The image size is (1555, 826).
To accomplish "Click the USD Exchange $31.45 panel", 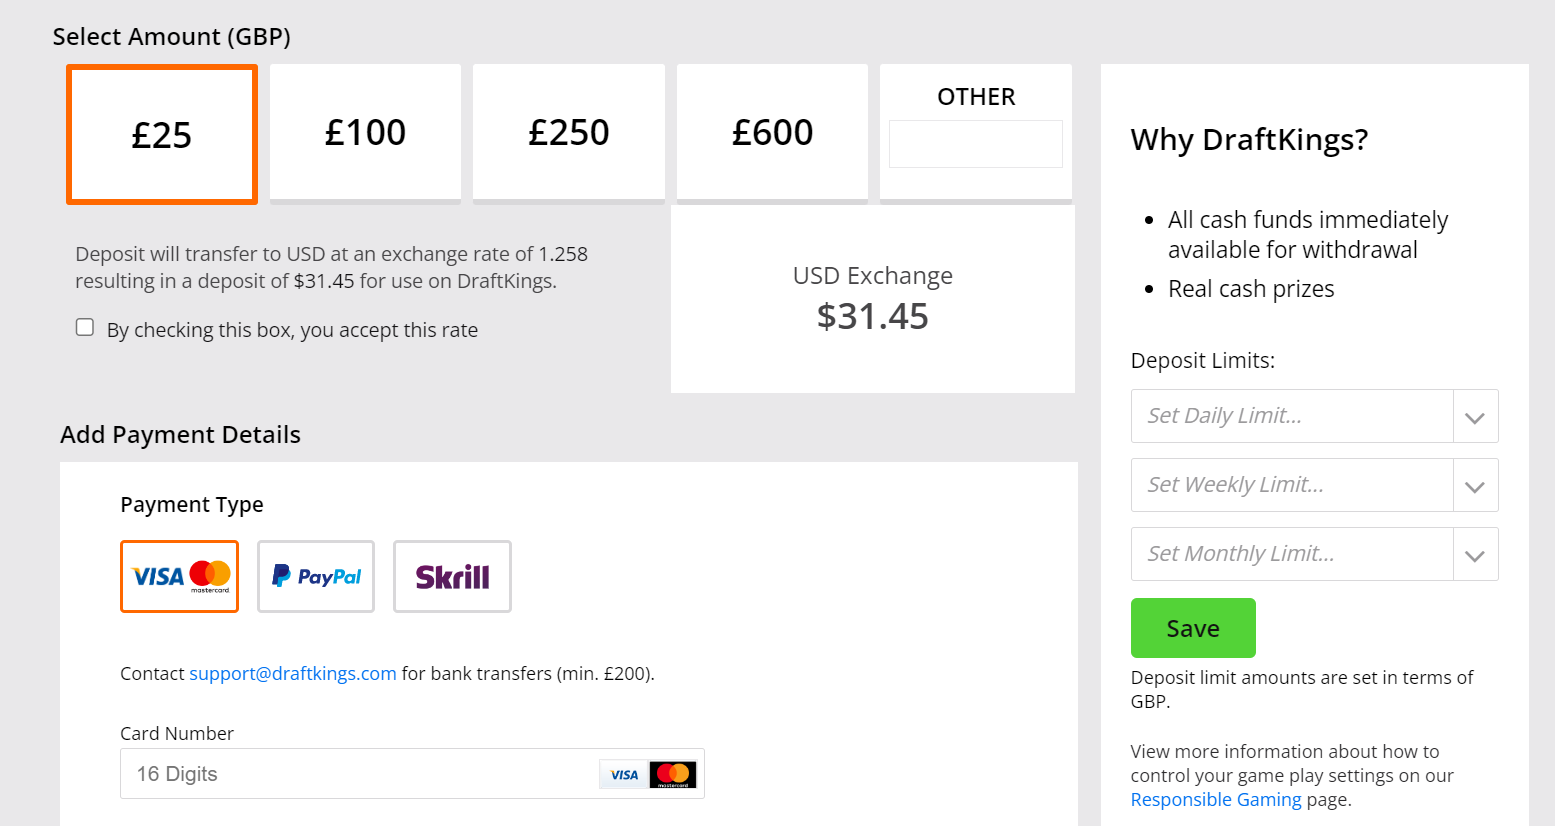I will click(x=873, y=299).
